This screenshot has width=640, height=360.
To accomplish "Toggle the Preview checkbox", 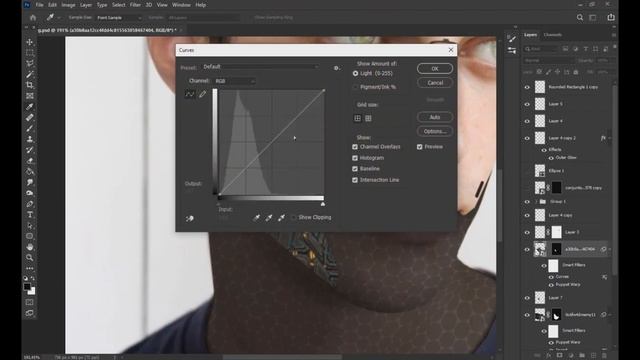I will pyautogui.click(x=420, y=147).
